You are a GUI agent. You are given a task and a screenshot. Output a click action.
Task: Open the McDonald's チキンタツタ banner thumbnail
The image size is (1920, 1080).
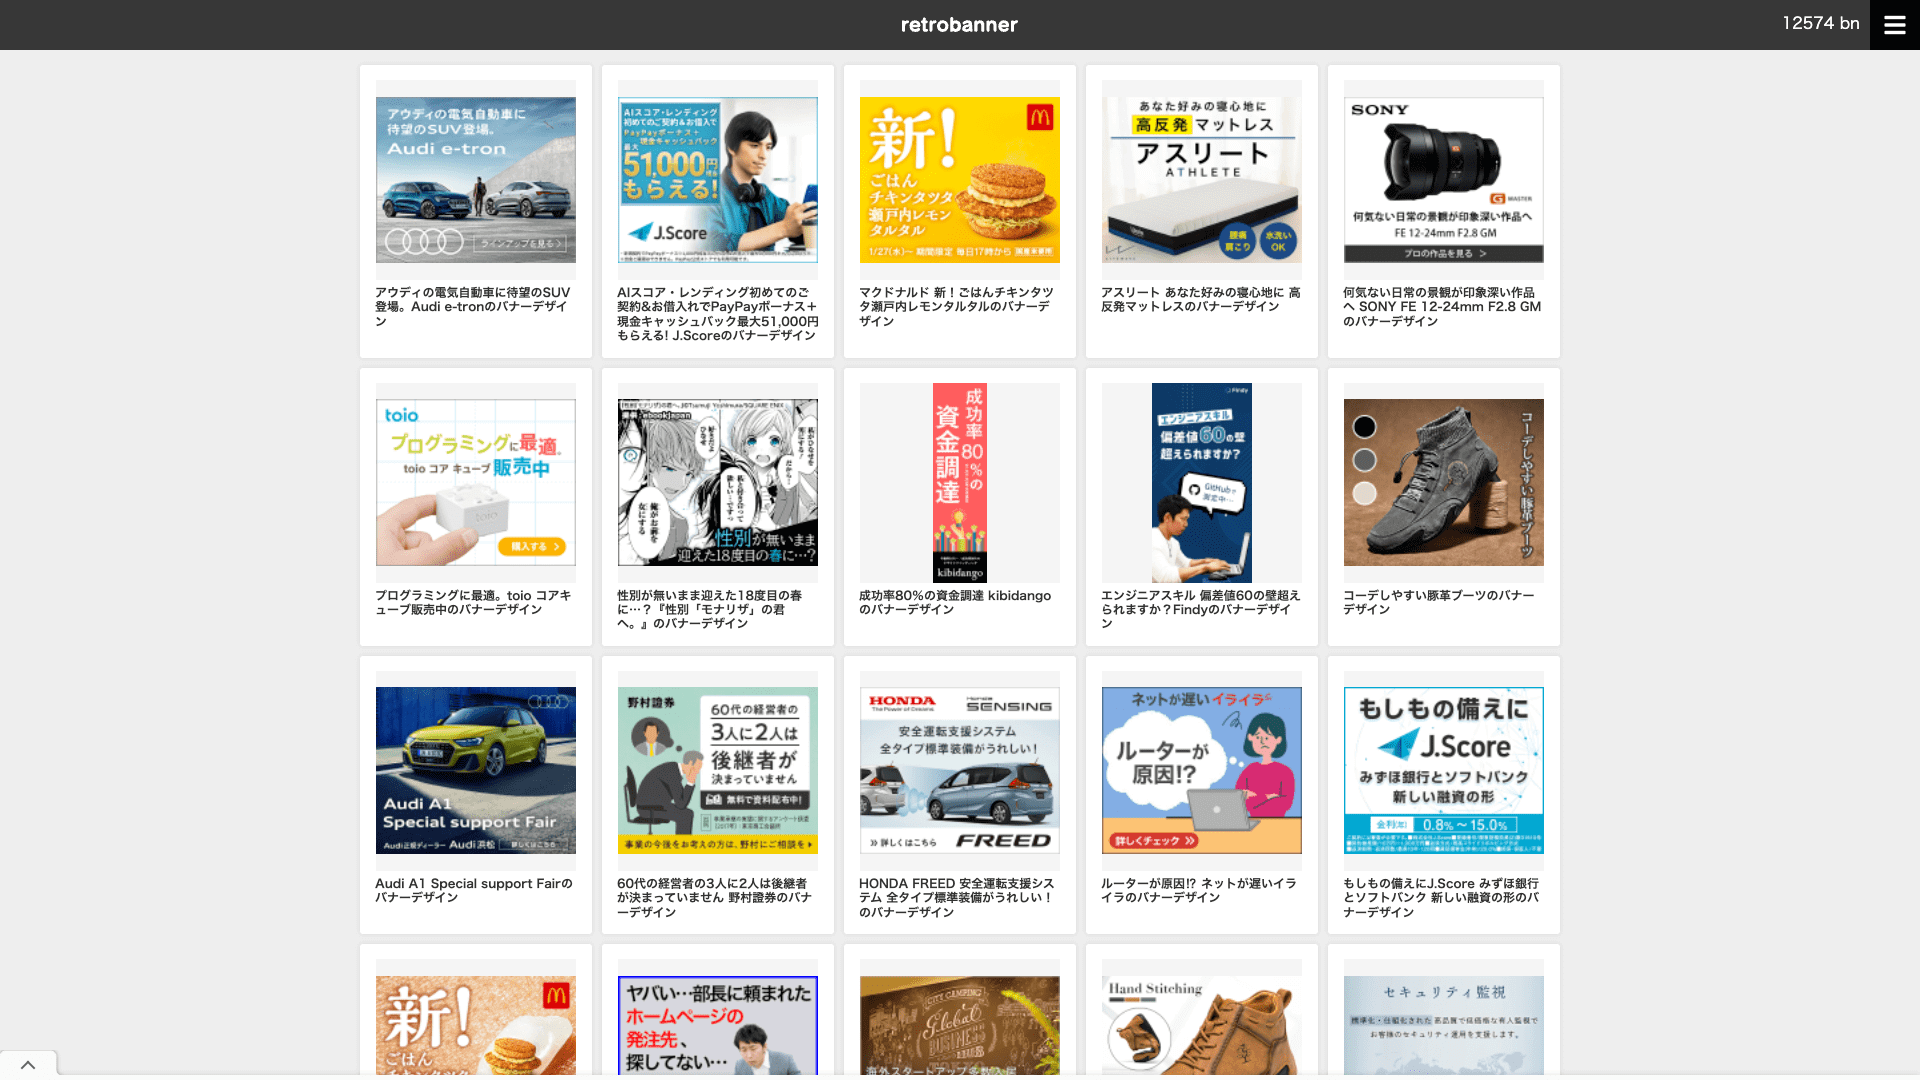point(960,180)
